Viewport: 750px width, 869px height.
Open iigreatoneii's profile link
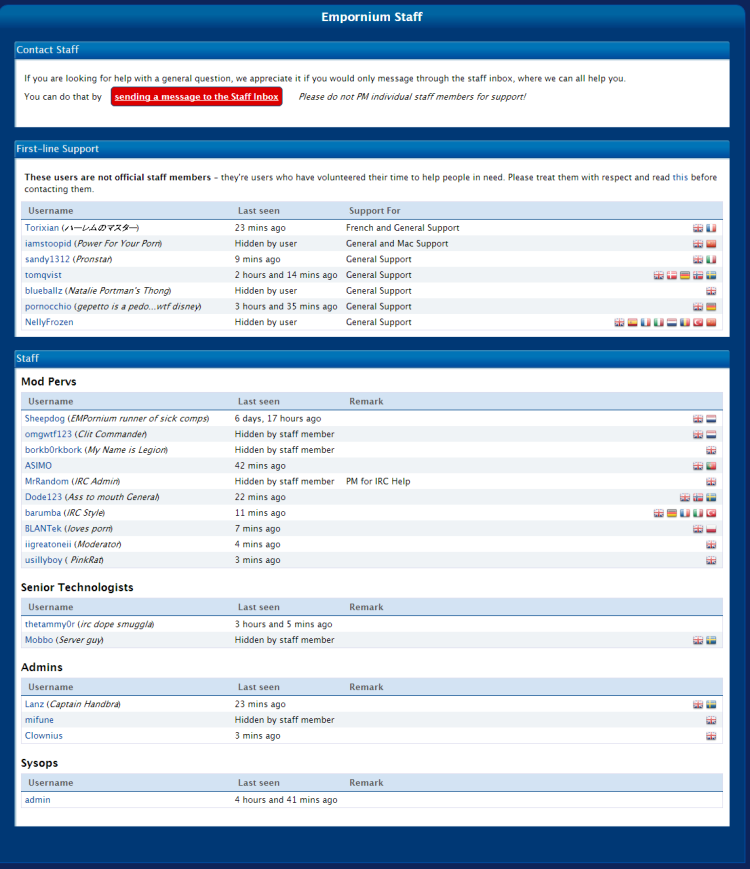coord(48,544)
